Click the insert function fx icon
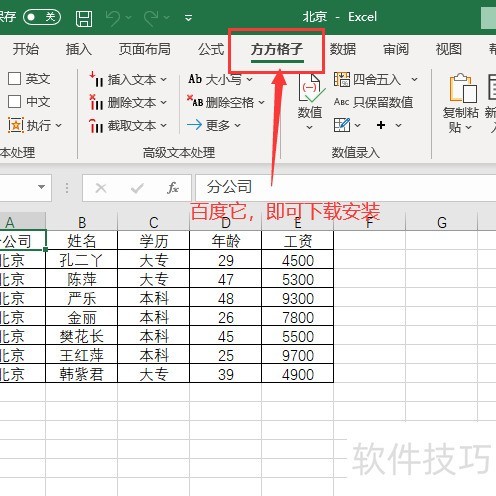496x496 pixels. point(173,188)
